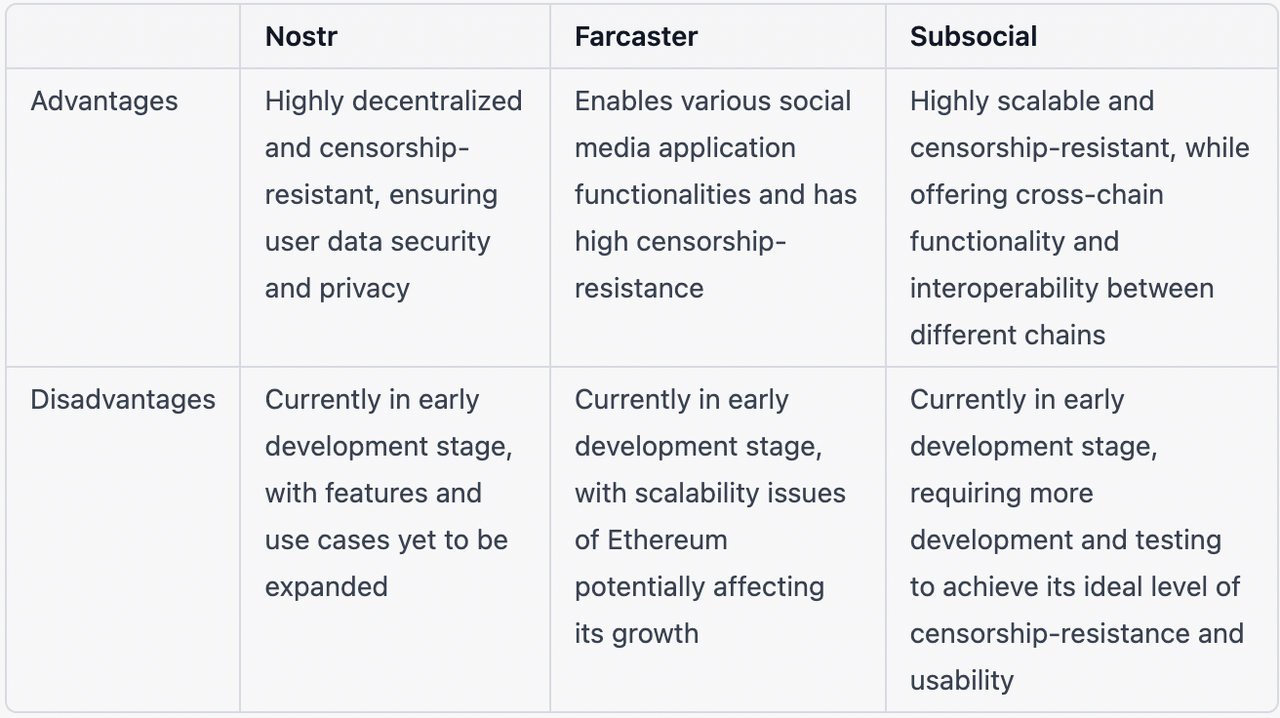Click 'its growth' text in Farcaster cell
Screen dimensions: 1280x718
(x=636, y=634)
